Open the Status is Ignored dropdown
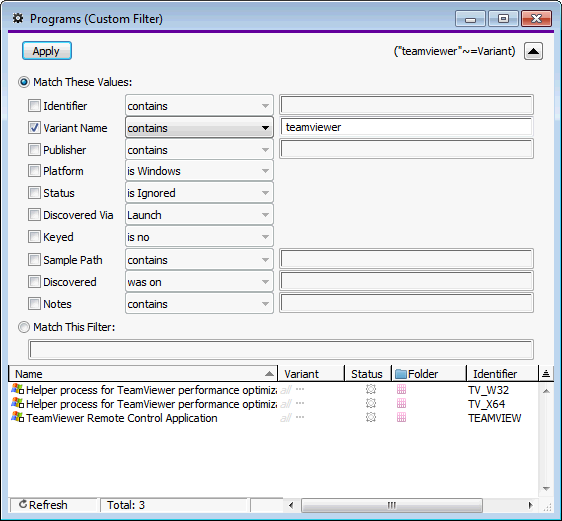This screenshot has height=521, width=562. coord(199,193)
